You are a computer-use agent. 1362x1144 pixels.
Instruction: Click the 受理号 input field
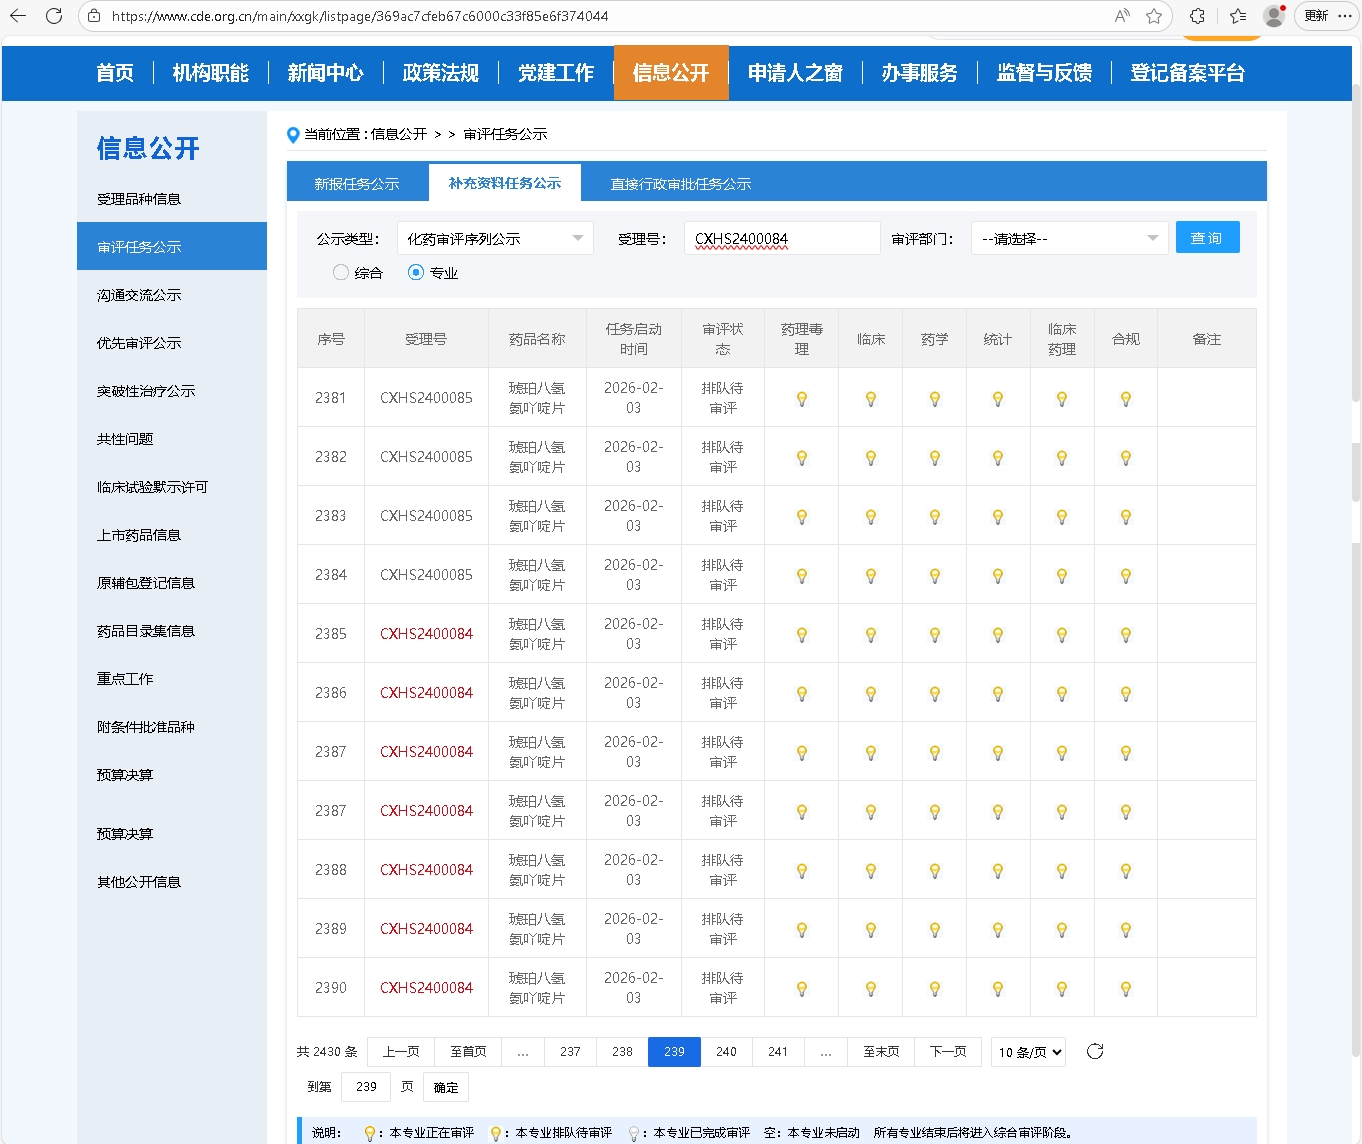click(782, 238)
